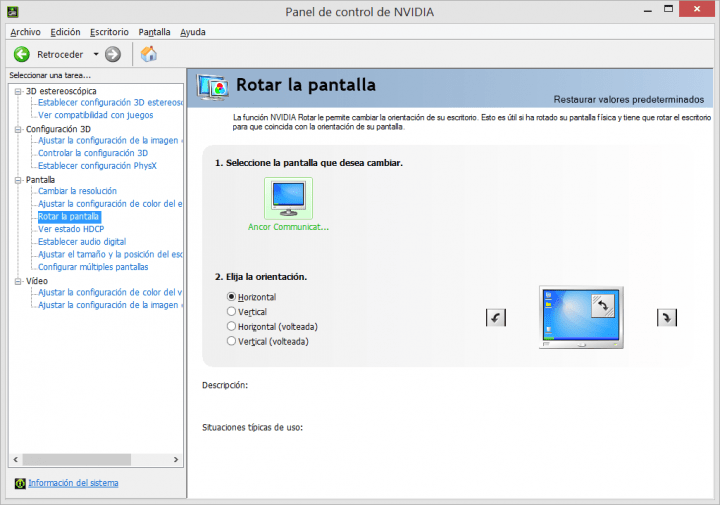Open the home icon in the toolbar
This screenshot has width=720, height=505.
coord(148,54)
